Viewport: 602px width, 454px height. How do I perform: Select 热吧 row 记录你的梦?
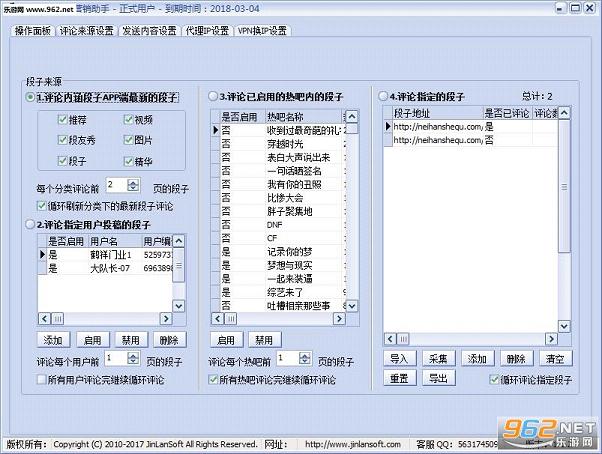[279, 252]
